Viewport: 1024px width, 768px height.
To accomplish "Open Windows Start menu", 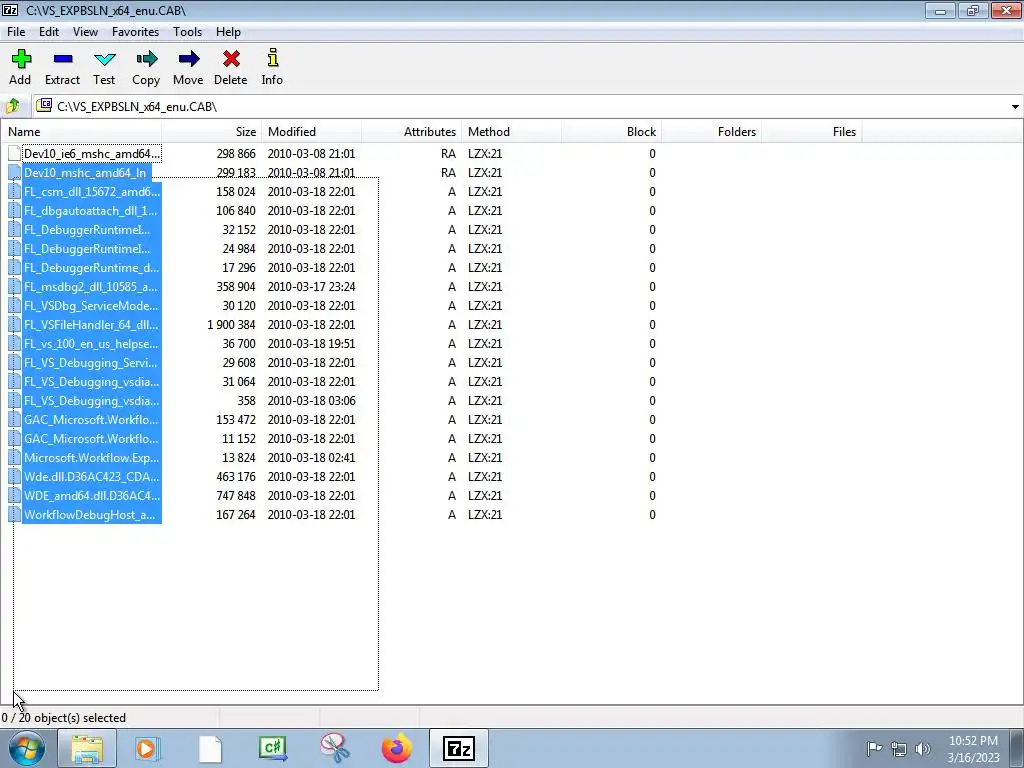I will click(x=27, y=748).
